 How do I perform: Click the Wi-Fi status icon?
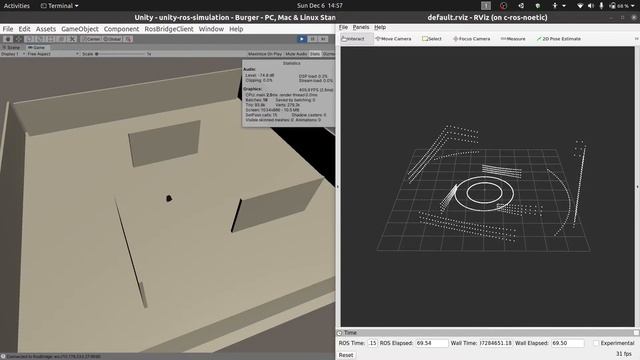tap(580, 6)
